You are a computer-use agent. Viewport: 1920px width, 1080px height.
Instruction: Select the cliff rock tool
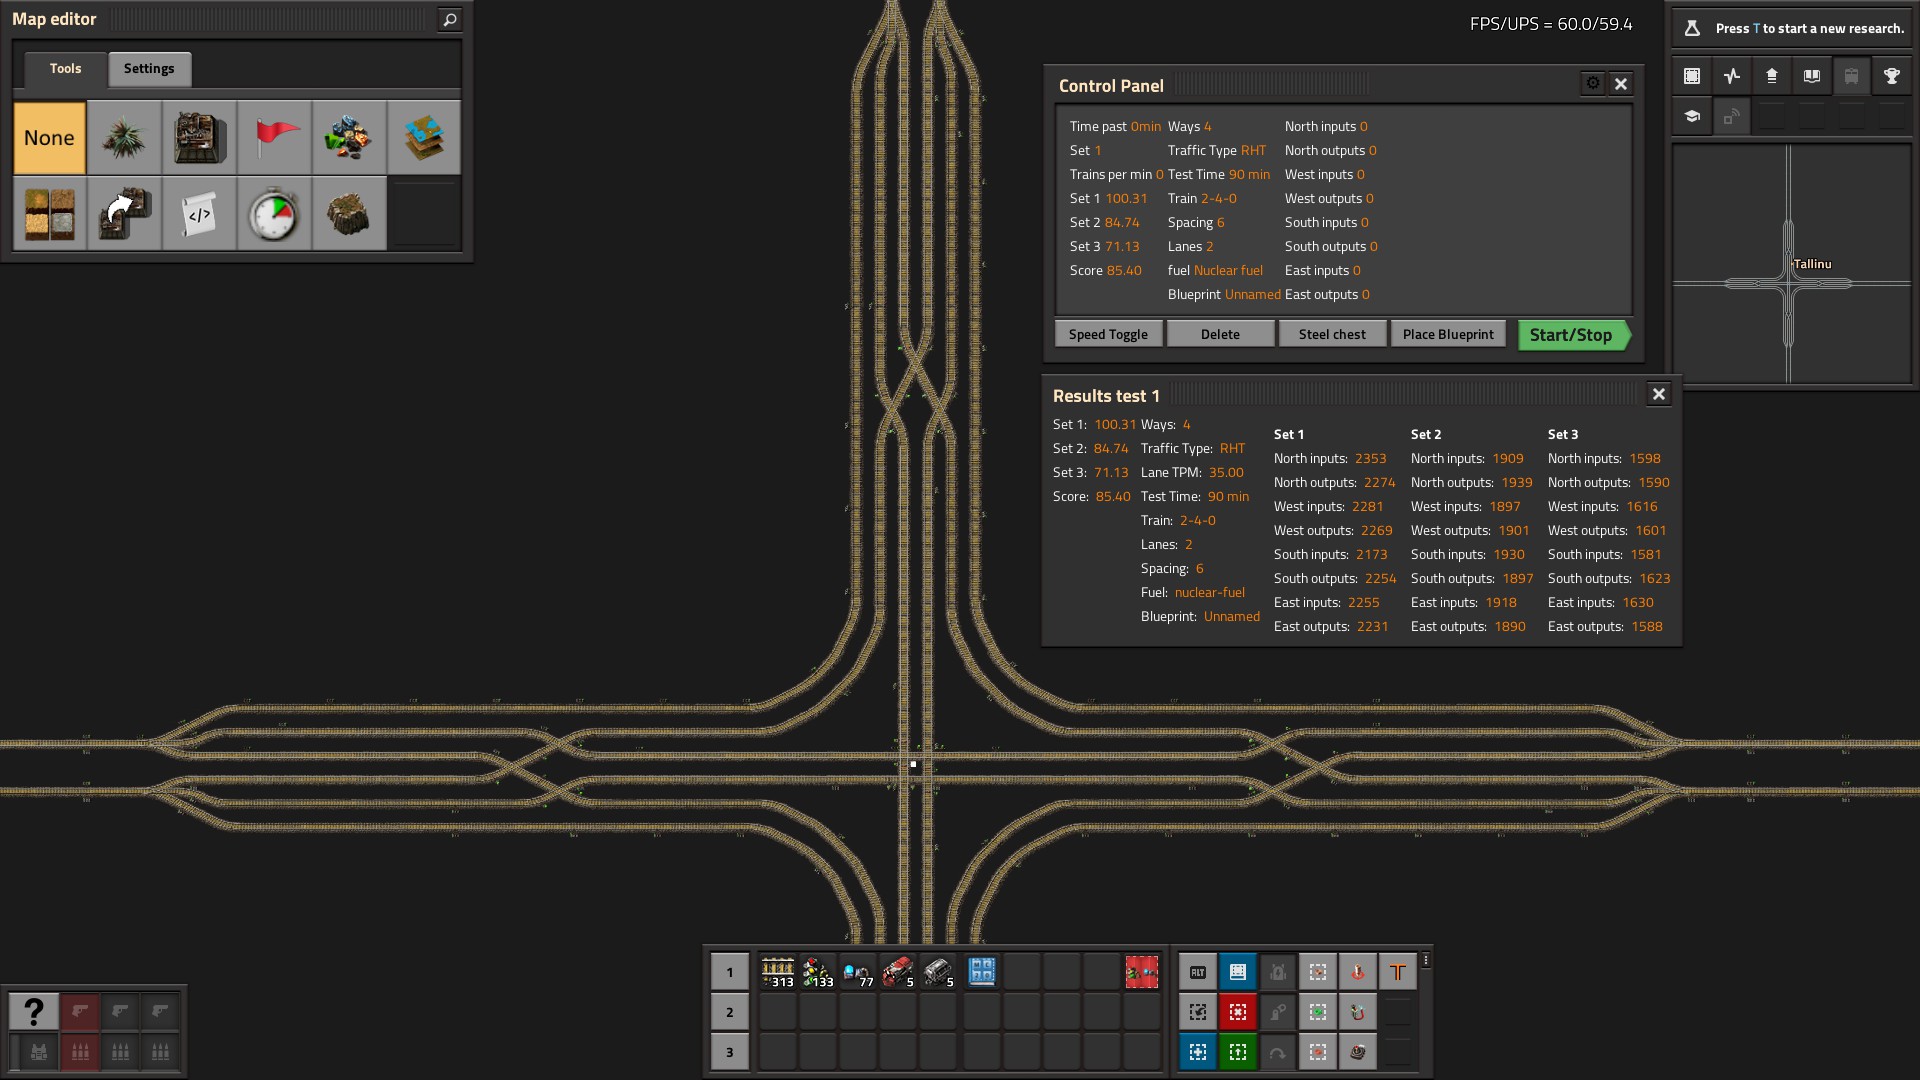click(349, 214)
